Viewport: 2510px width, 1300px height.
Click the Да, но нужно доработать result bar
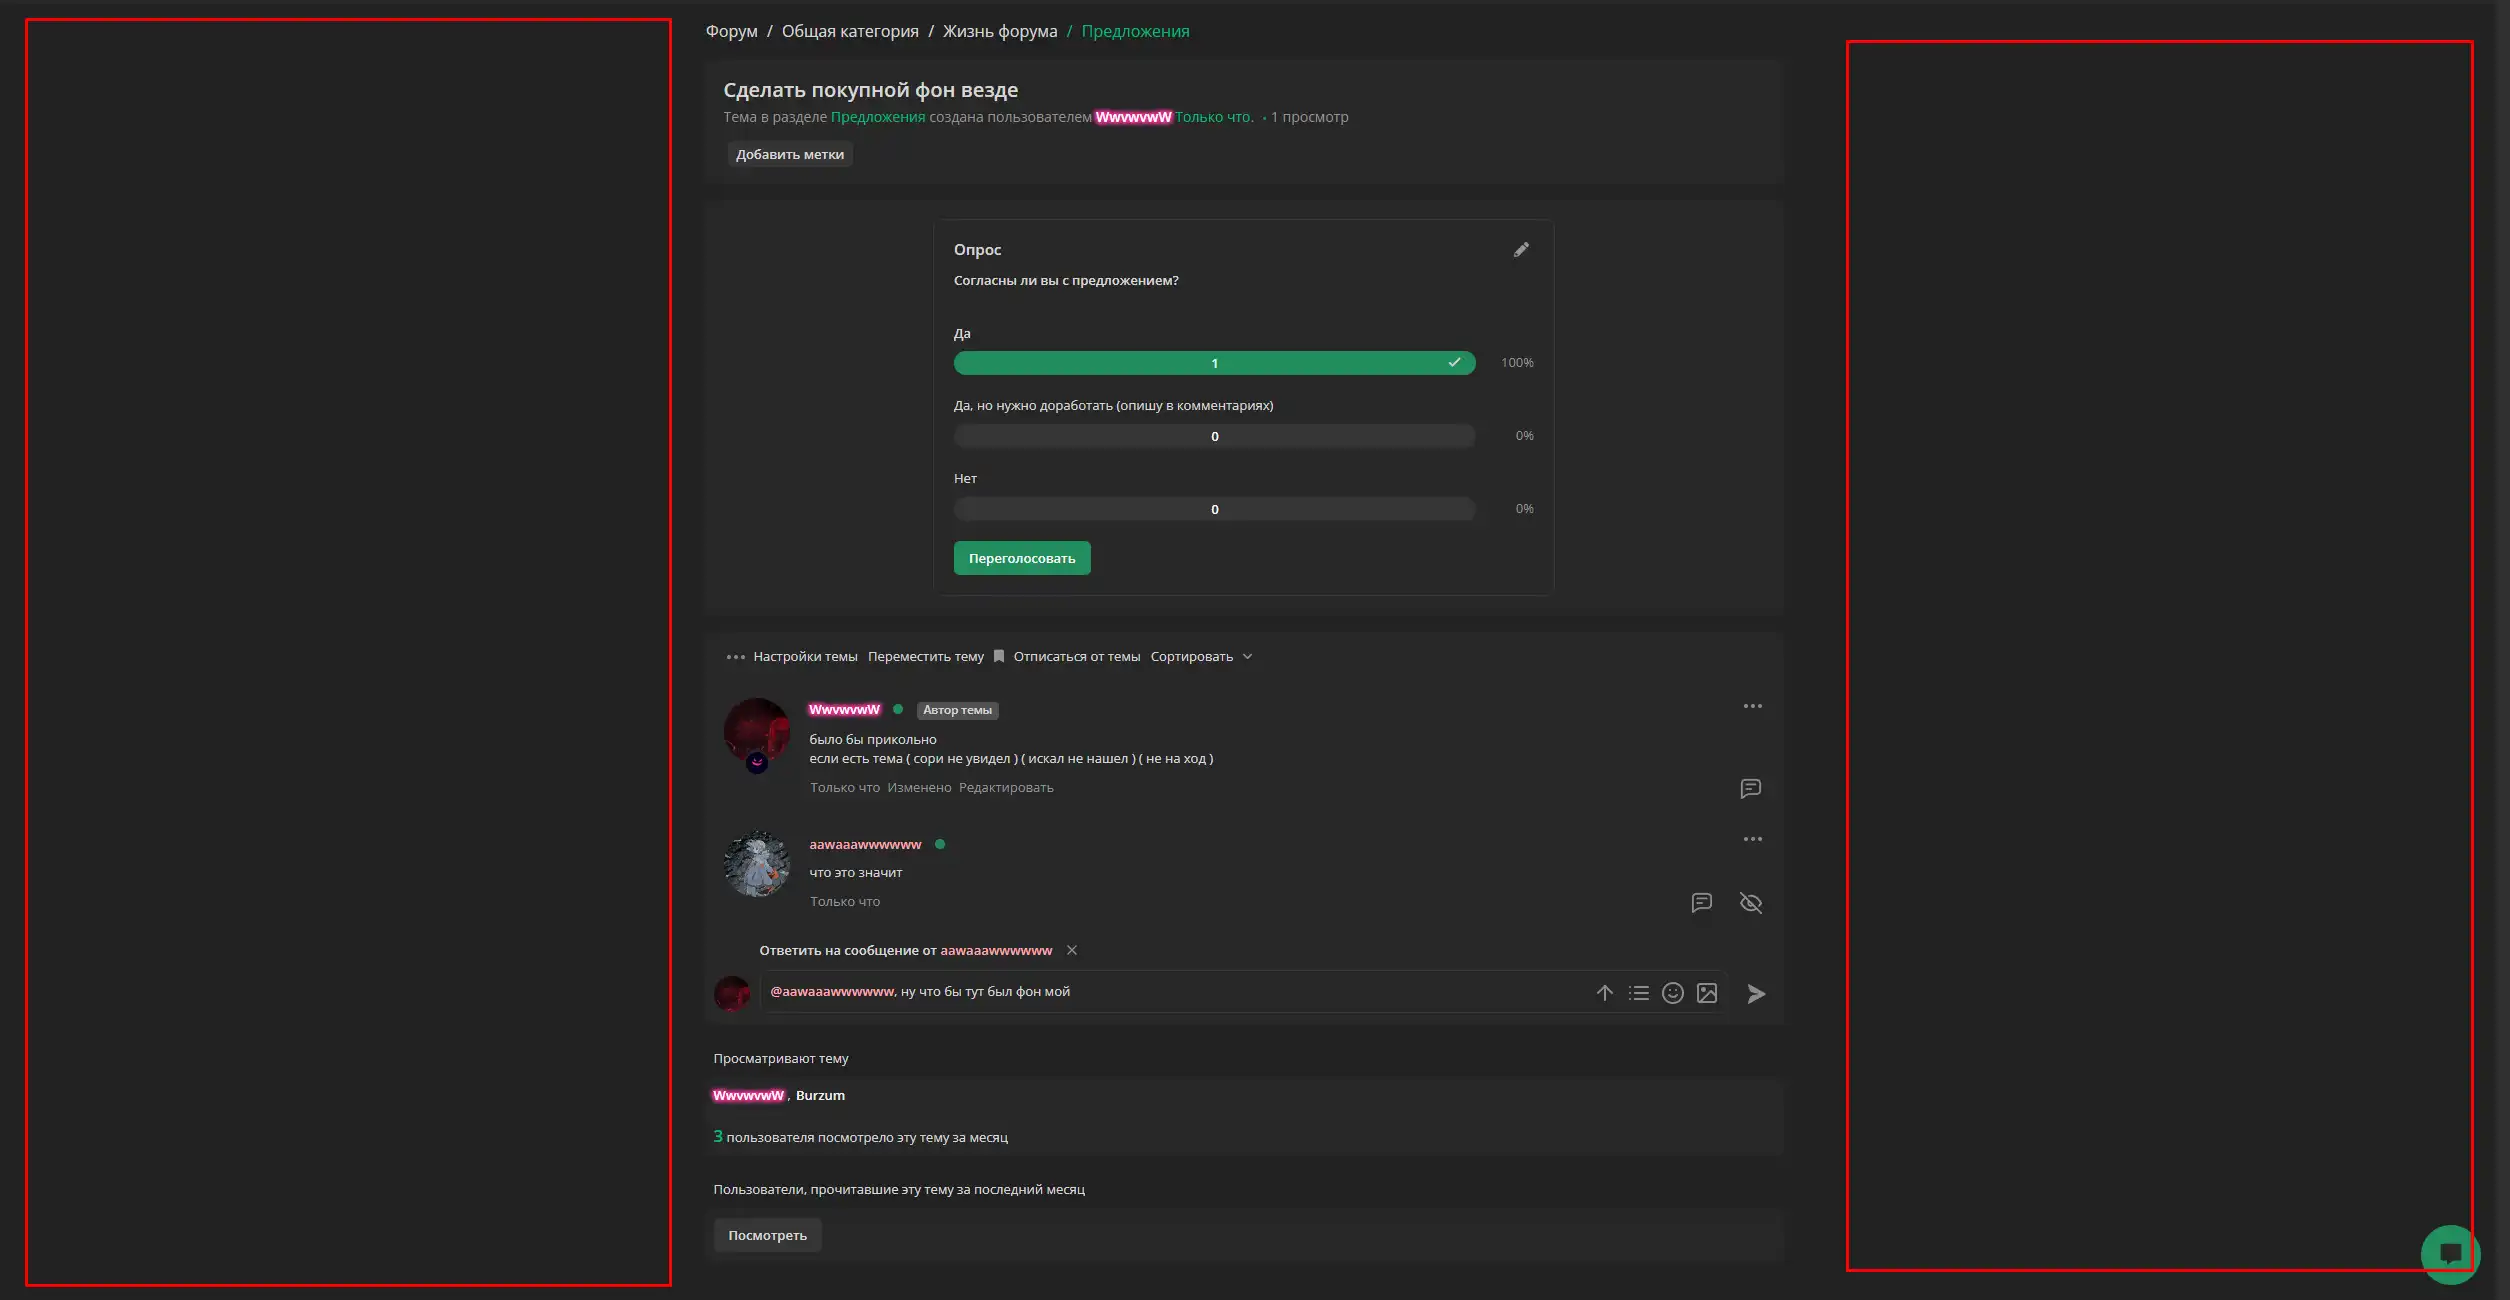click(1214, 436)
